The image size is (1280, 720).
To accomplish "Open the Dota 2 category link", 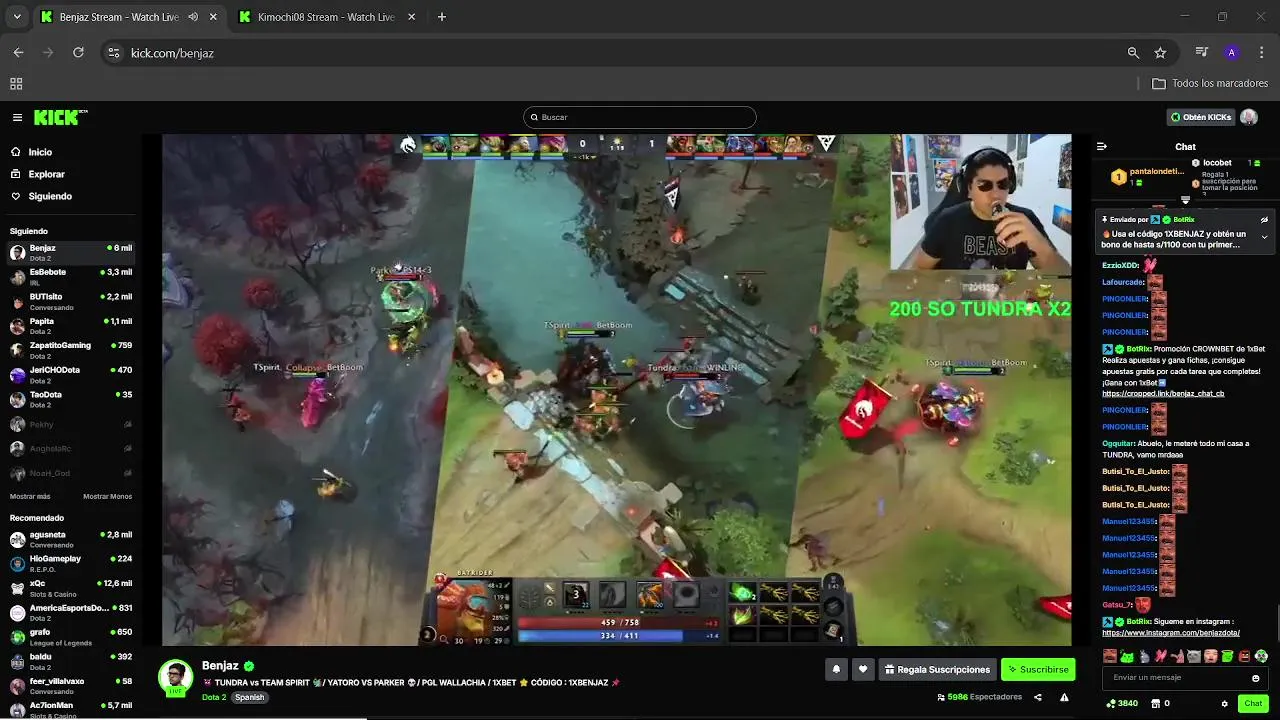I will point(214,697).
